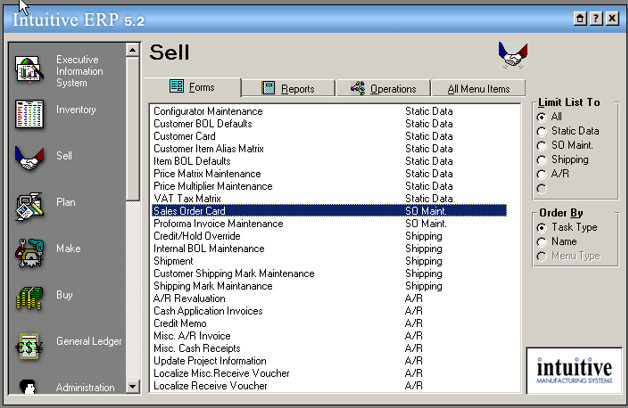Click sidebar scrollbar up arrow
Image resolution: width=628 pixels, height=408 pixels.
pos(133,50)
